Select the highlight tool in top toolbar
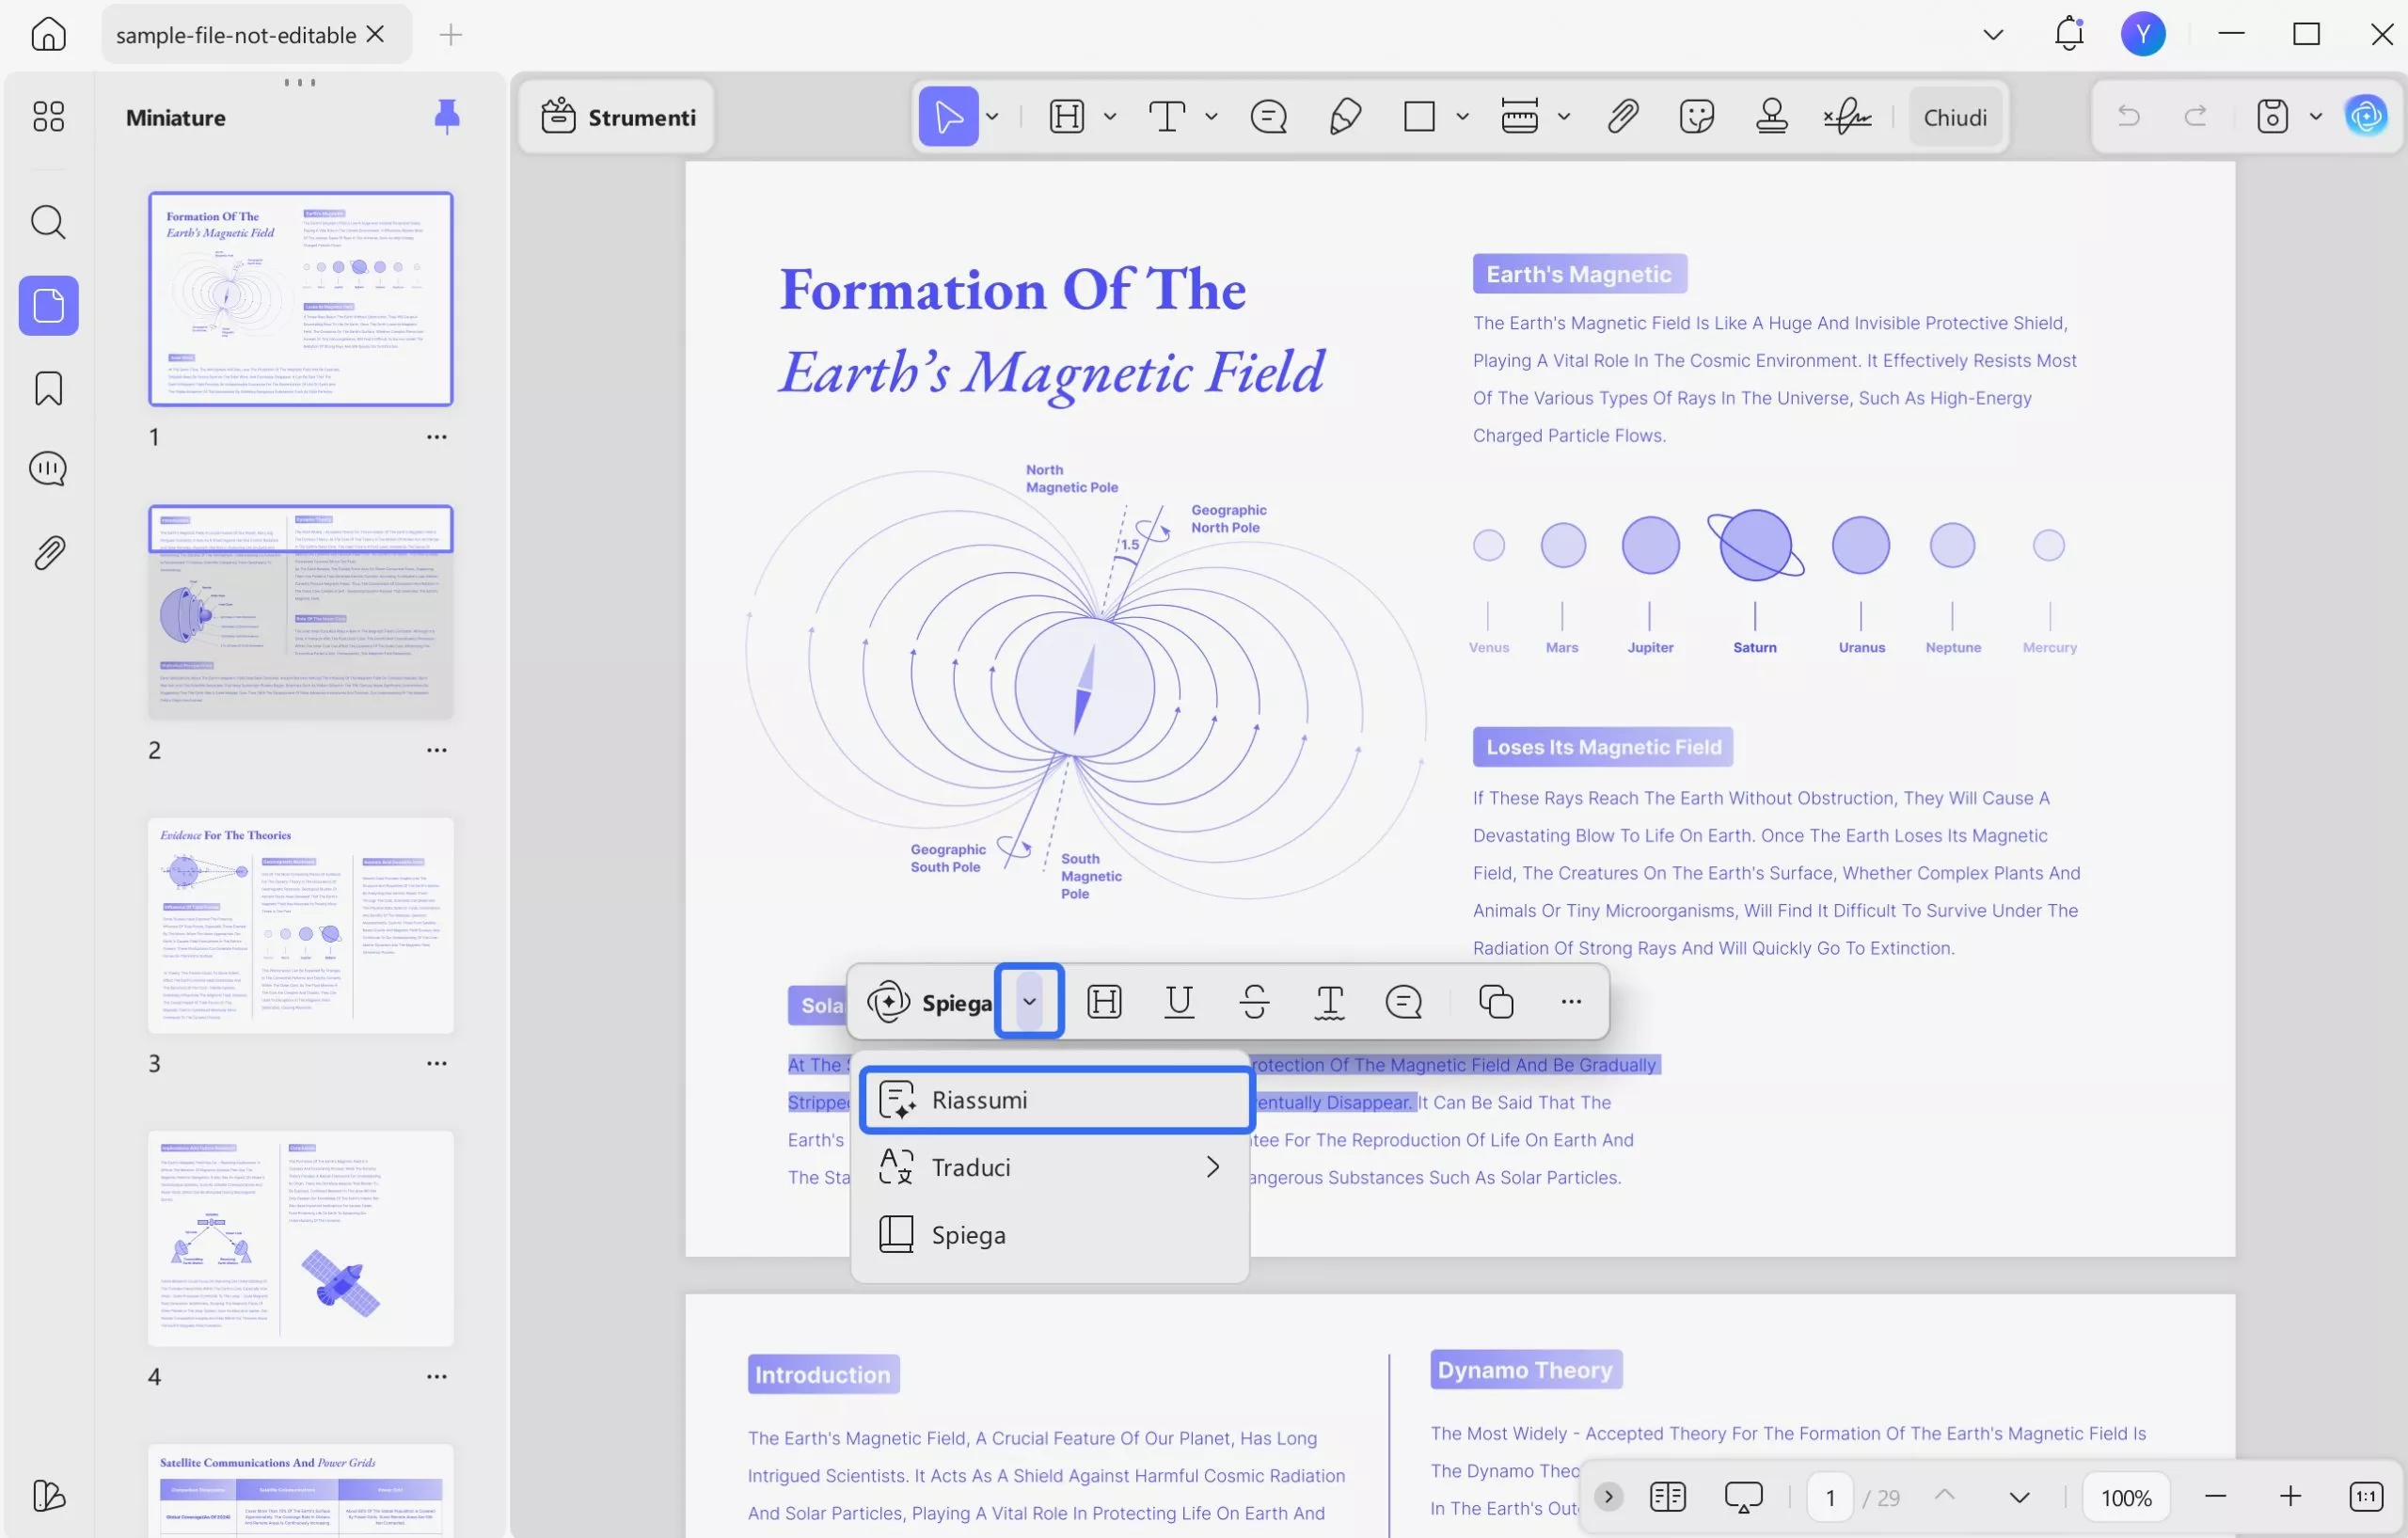Screen dimensions: 2408x1538 pyautogui.click(x=1067, y=117)
